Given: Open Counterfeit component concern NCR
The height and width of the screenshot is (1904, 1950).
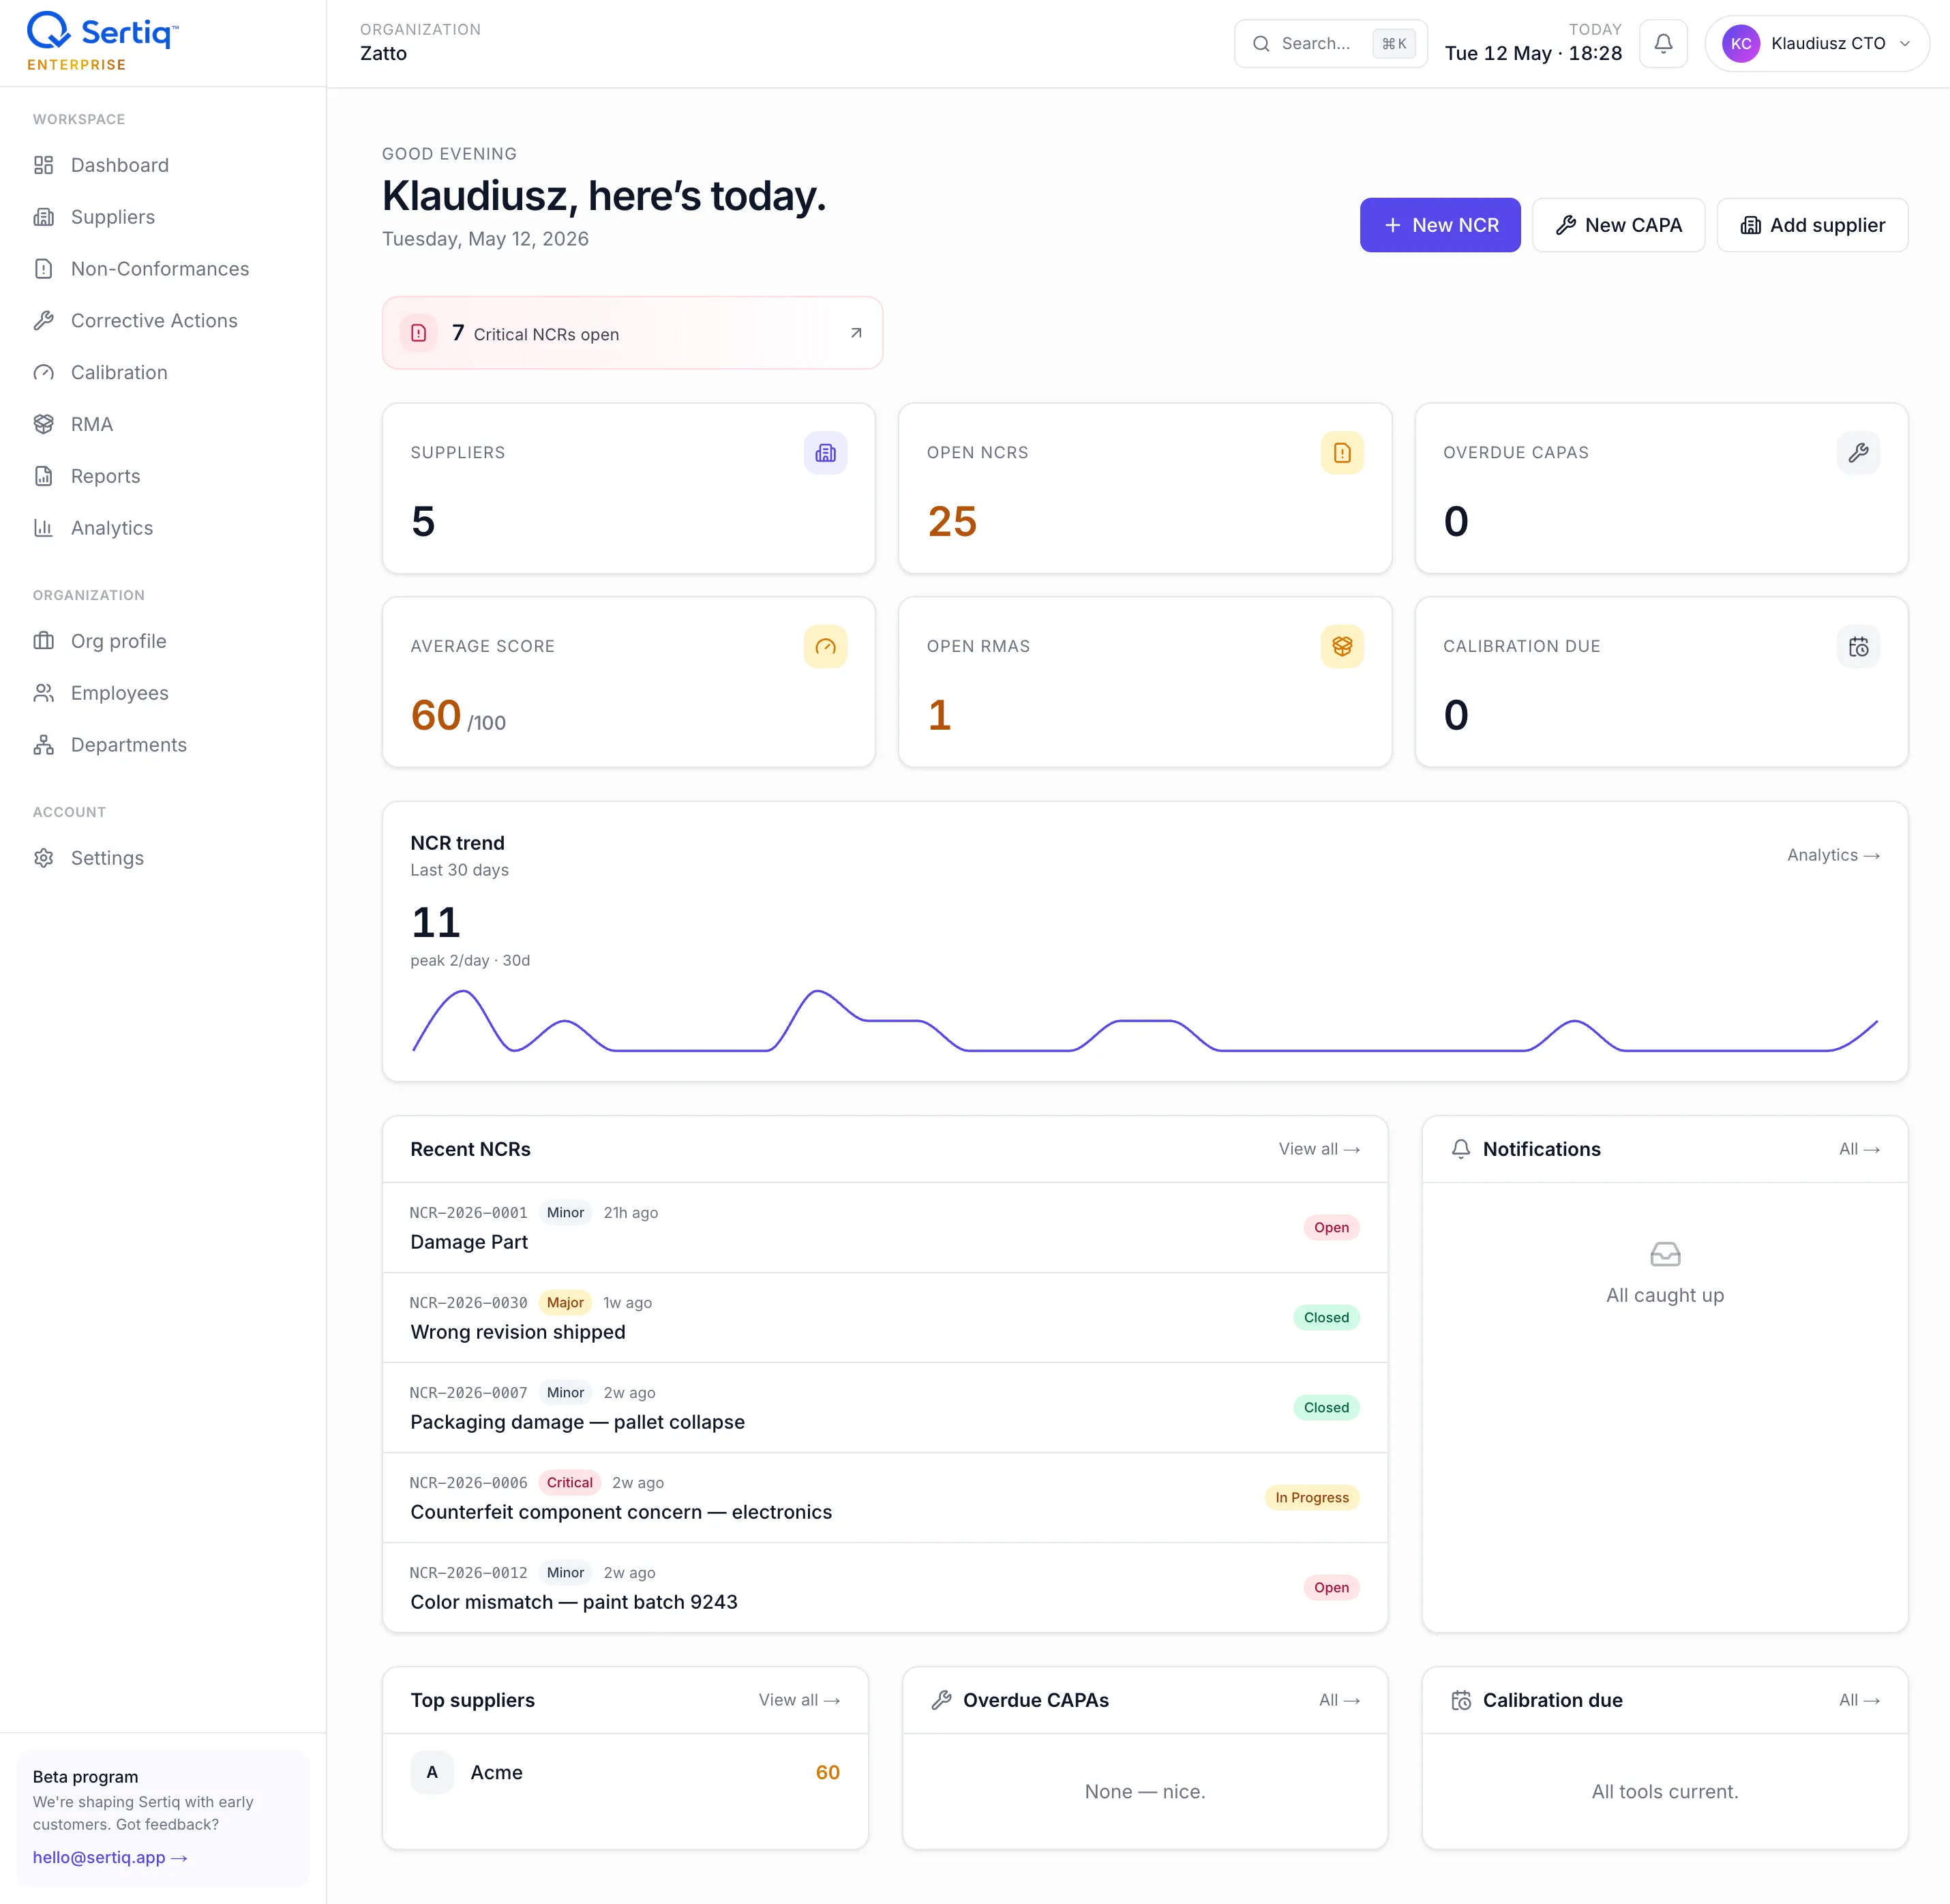Looking at the screenshot, I should [885, 1497].
